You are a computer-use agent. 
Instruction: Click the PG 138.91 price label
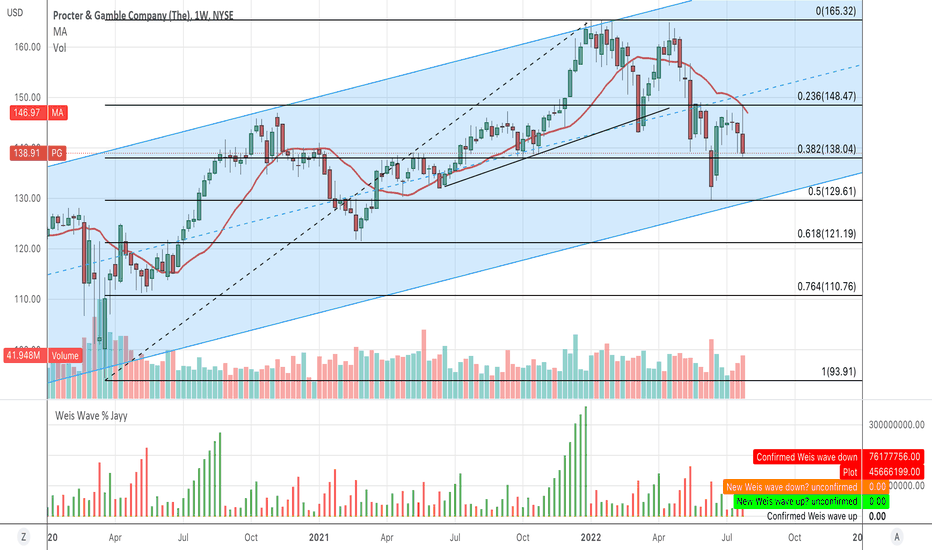(39, 153)
